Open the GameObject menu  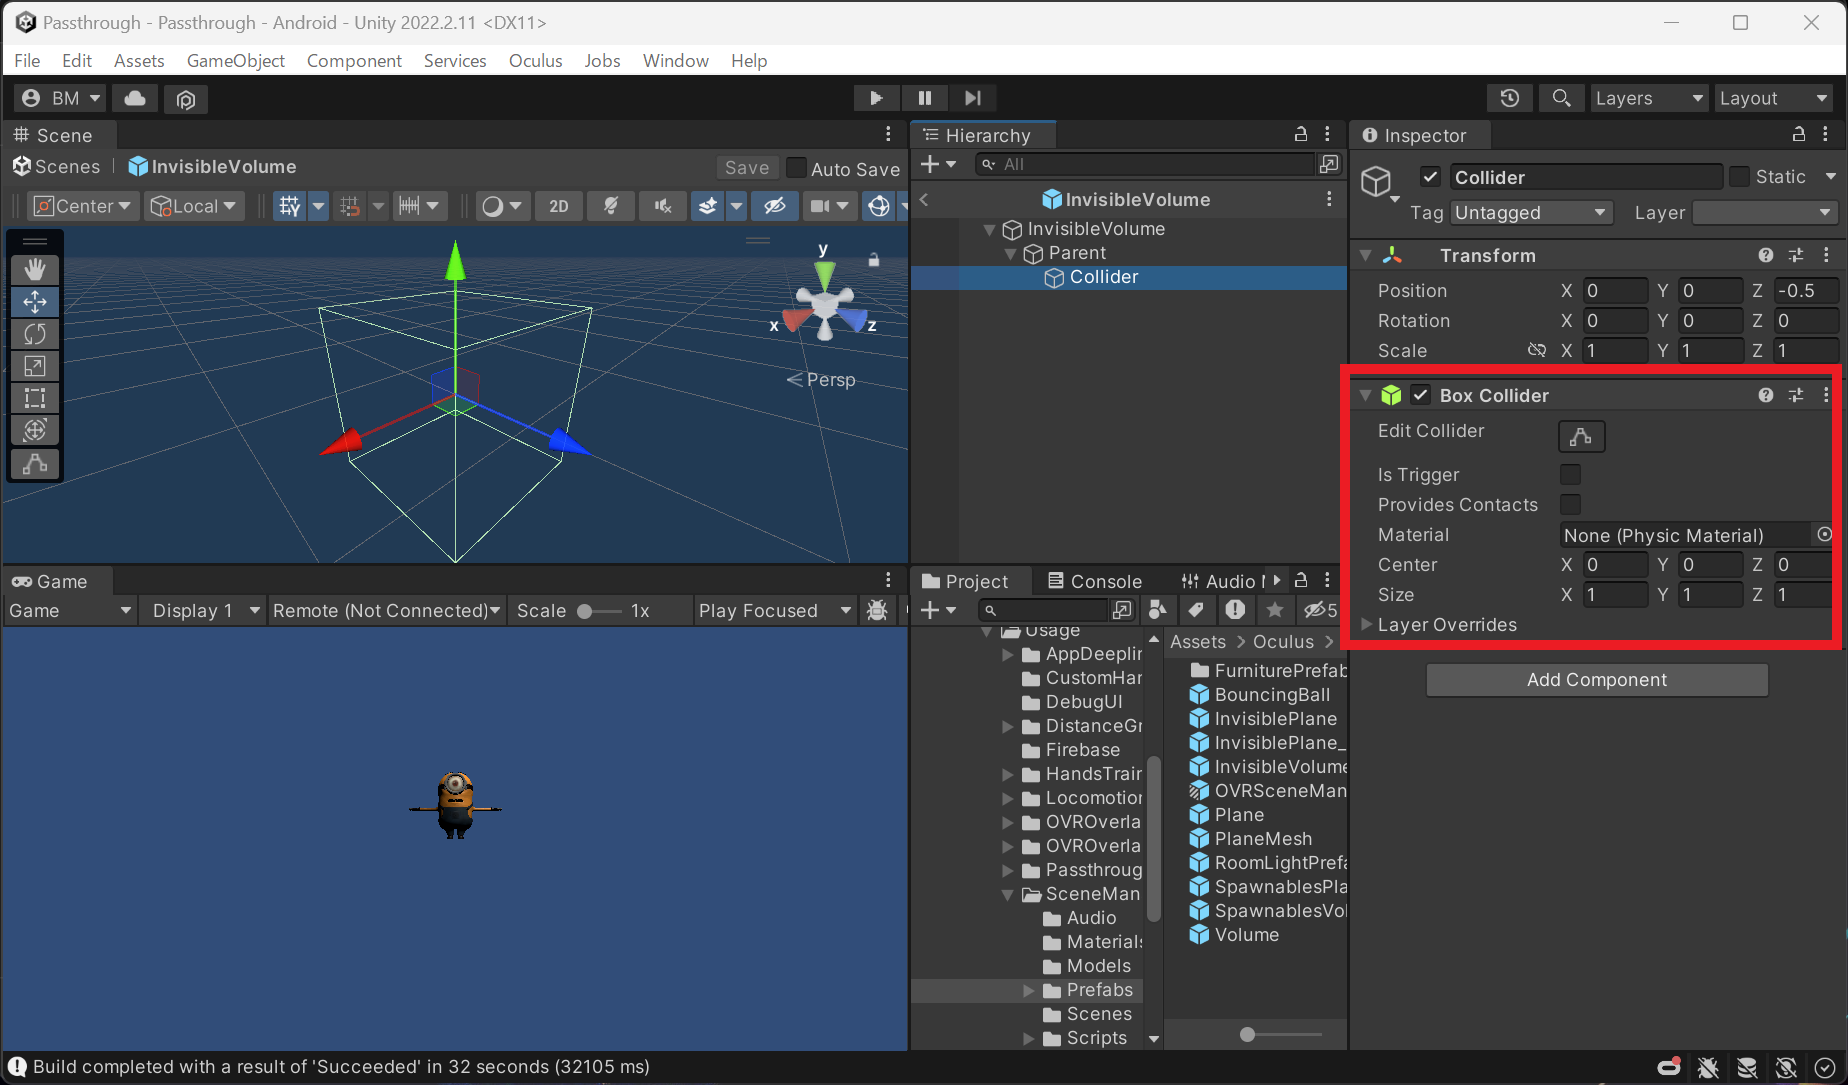235,60
